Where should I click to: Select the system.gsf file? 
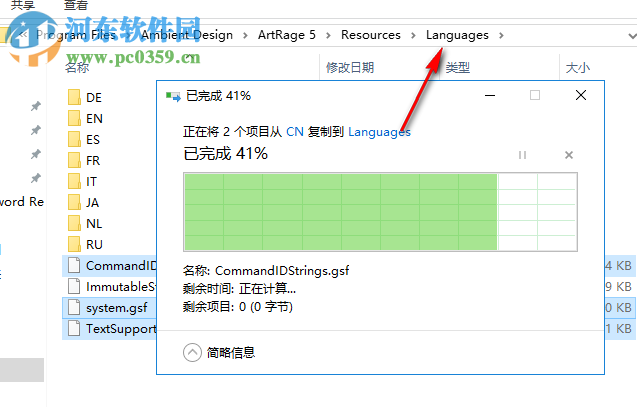(109, 307)
